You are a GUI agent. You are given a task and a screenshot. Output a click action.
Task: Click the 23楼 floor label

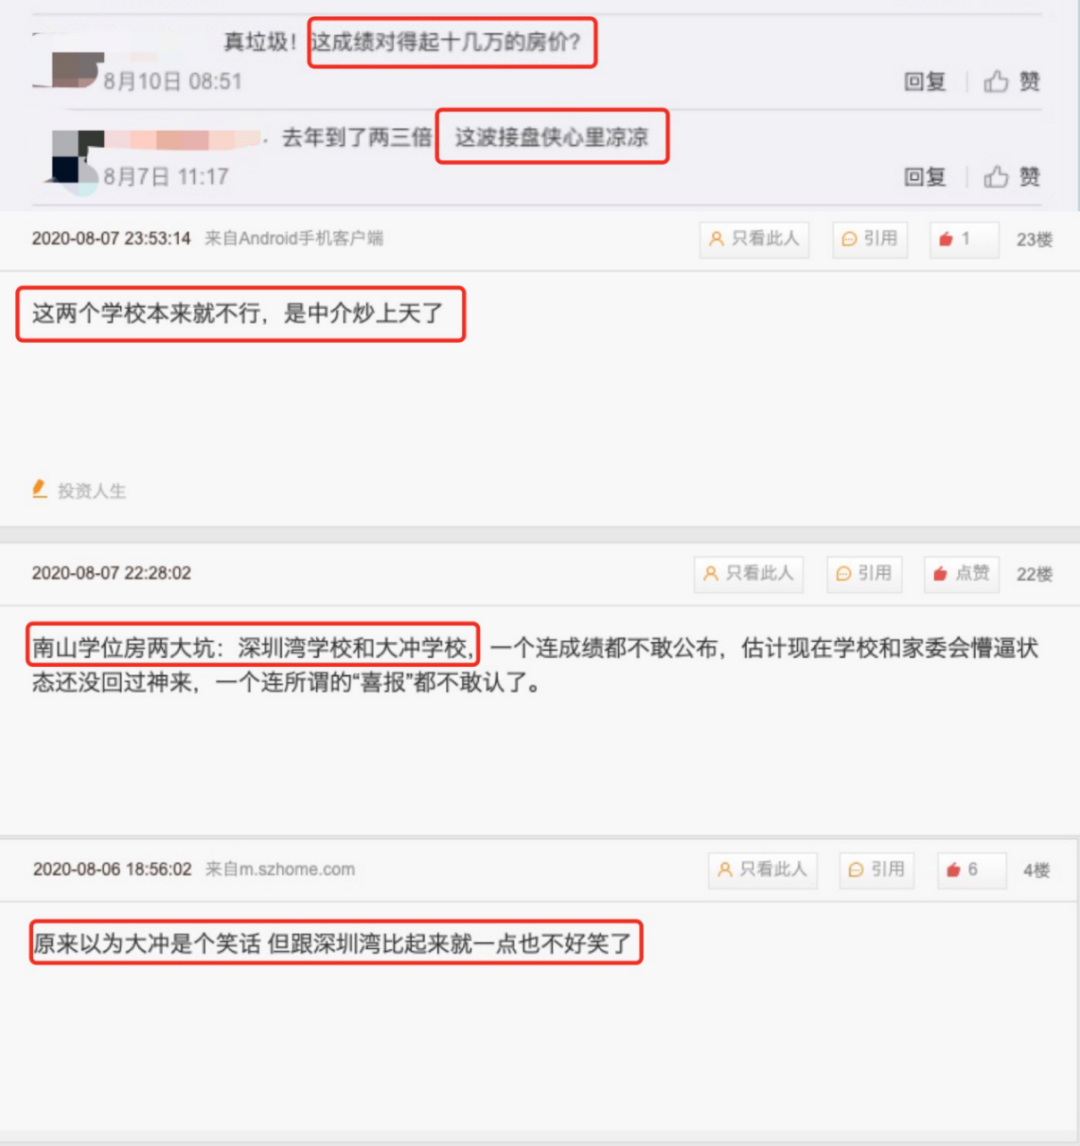1034,240
